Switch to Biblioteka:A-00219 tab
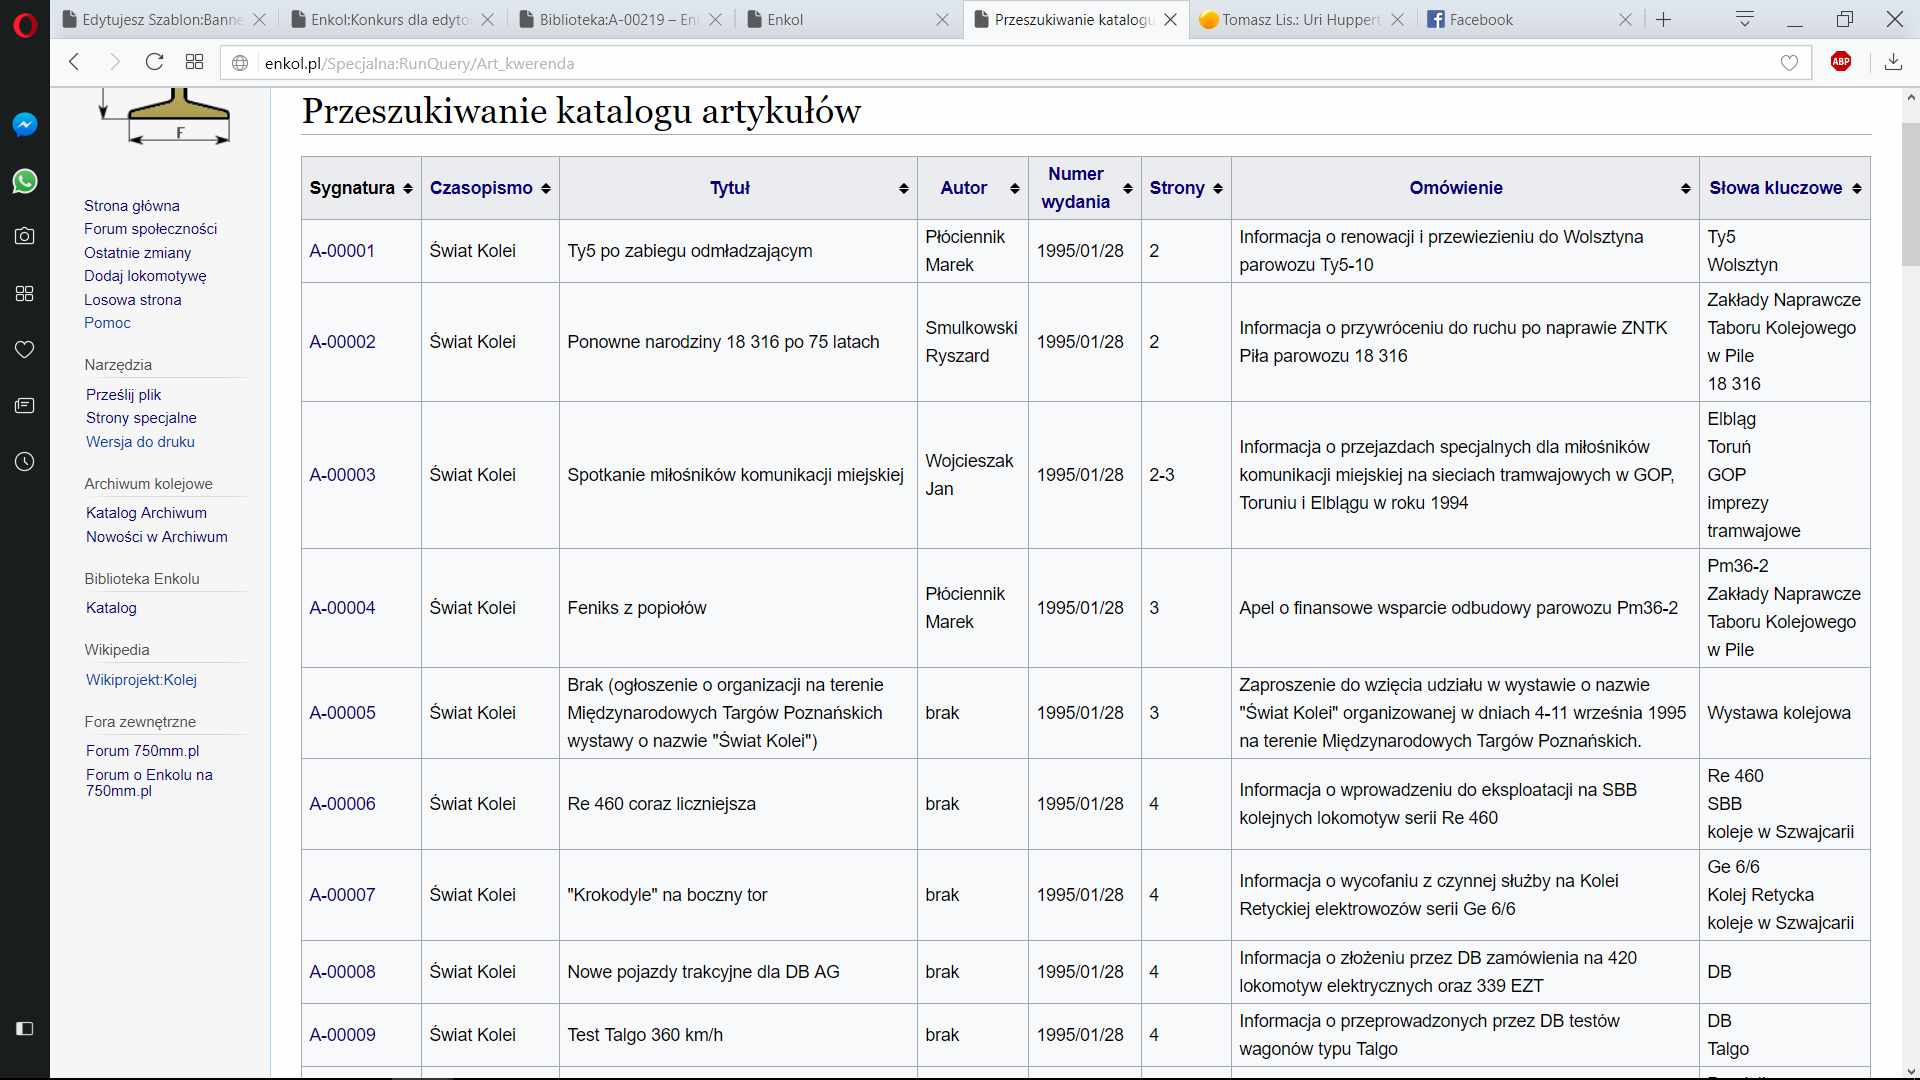This screenshot has height=1080, width=1920. (x=616, y=19)
